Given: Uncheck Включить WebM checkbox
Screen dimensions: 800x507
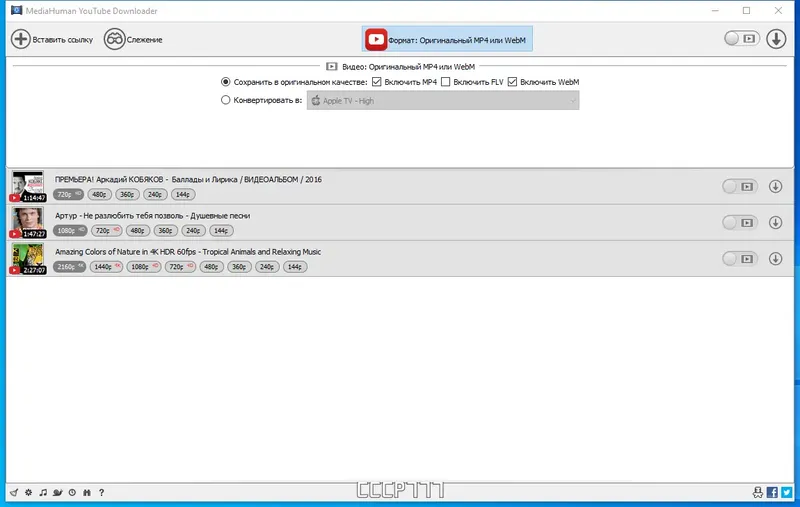Looking at the screenshot, I should coord(512,82).
